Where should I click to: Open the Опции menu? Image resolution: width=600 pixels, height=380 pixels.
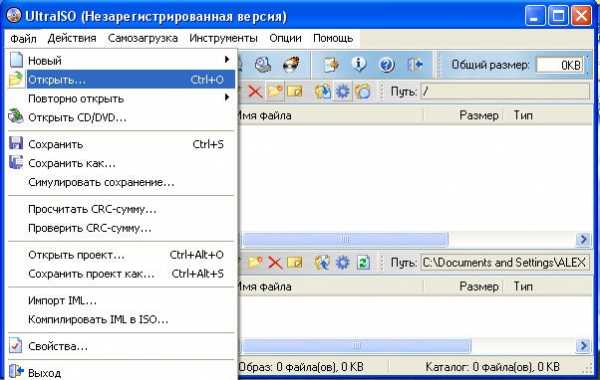[285, 39]
